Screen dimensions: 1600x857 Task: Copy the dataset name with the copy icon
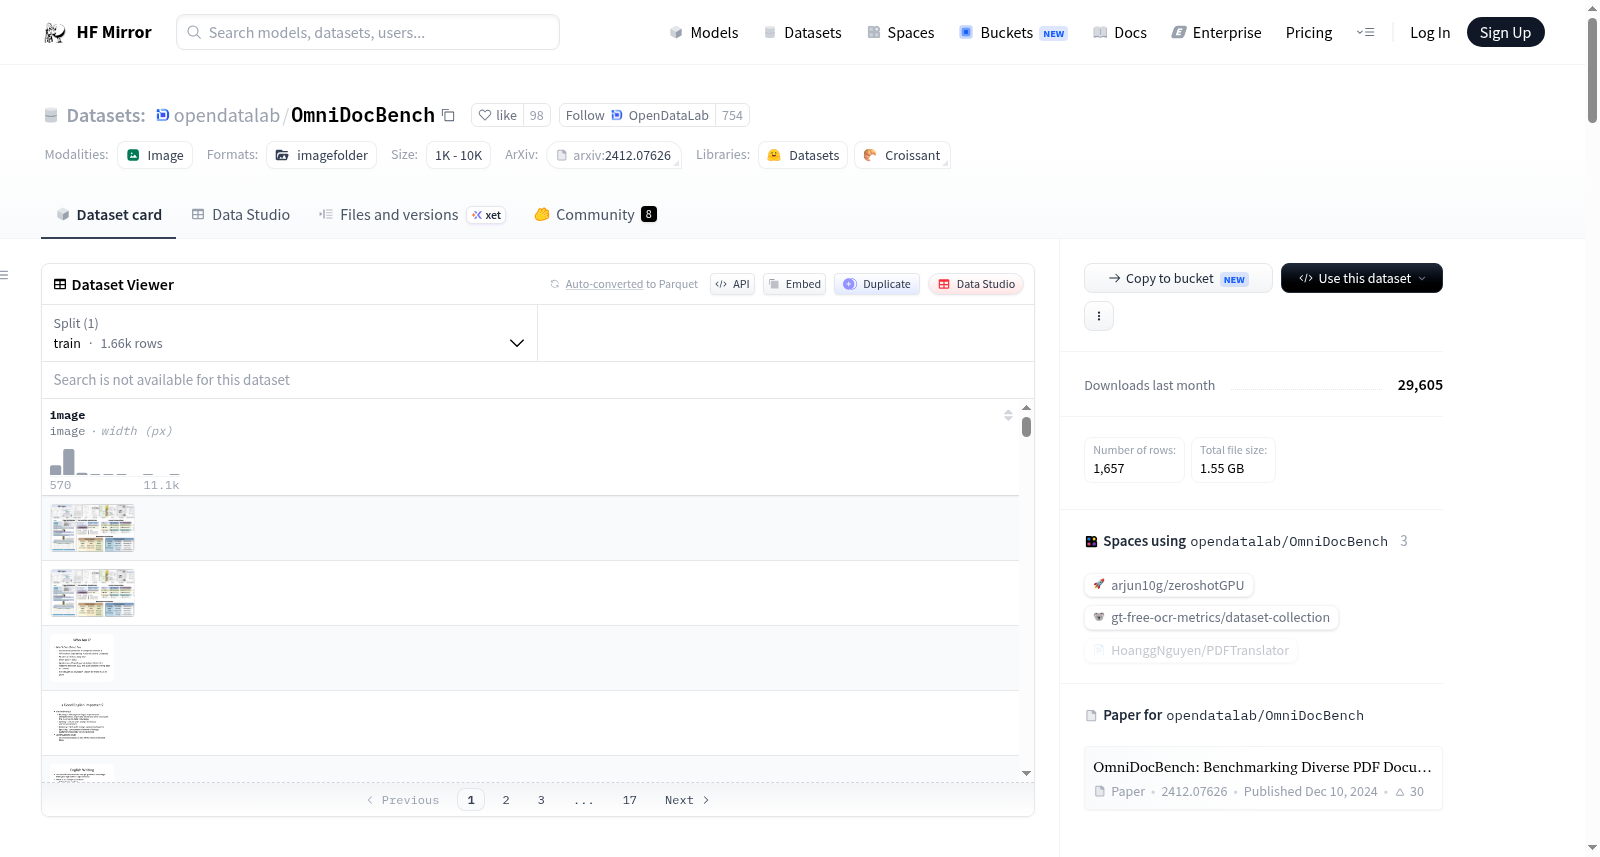click(449, 116)
